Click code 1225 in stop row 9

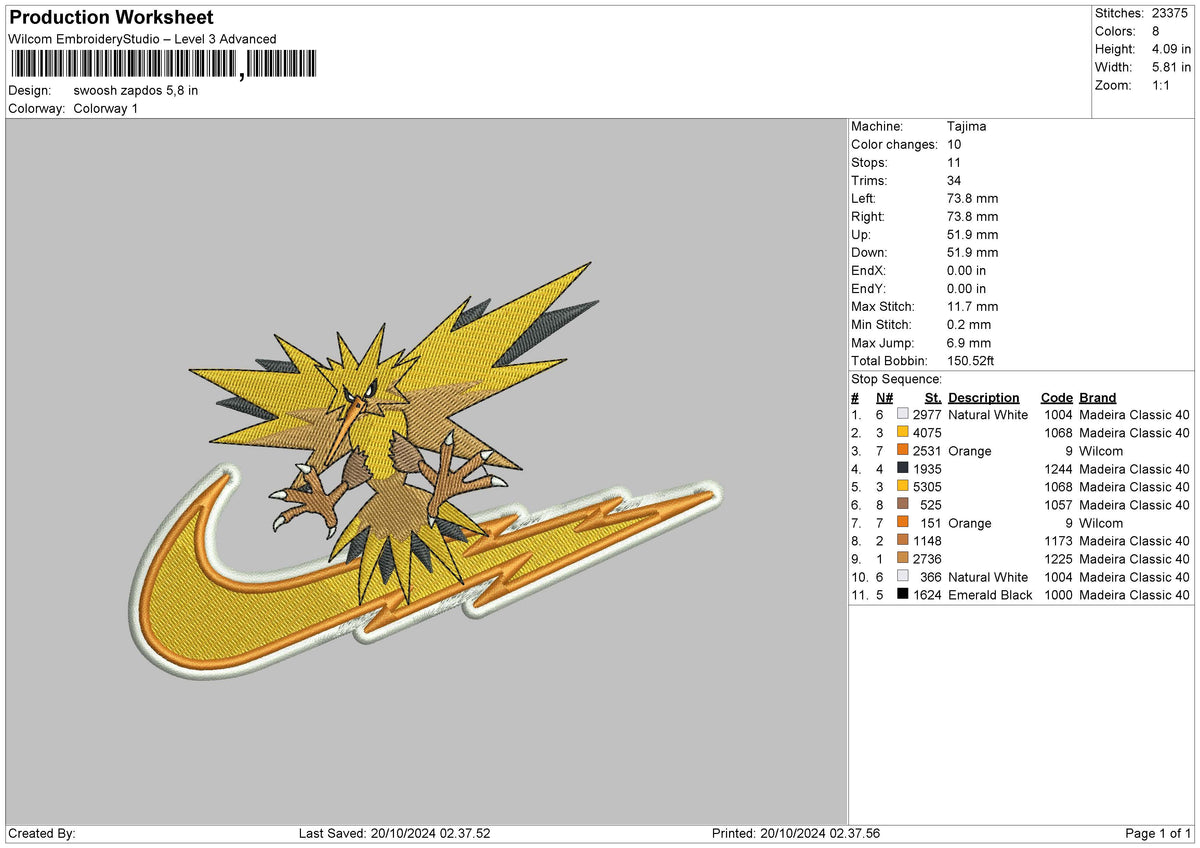(x=1058, y=558)
